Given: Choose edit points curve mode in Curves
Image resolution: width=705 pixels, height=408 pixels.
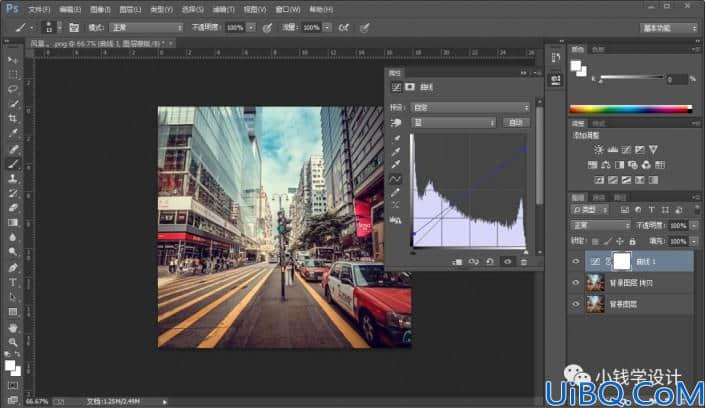Looking at the screenshot, I should click(x=395, y=179).
